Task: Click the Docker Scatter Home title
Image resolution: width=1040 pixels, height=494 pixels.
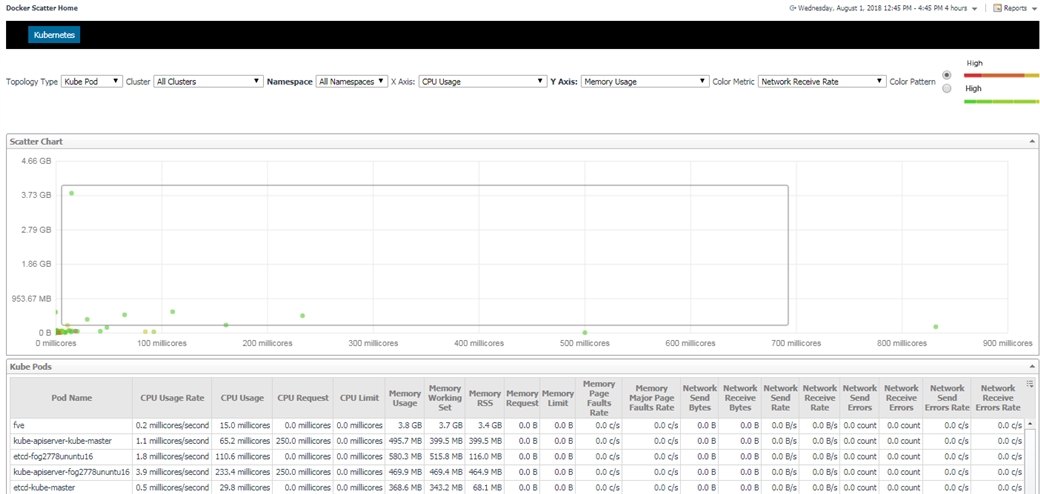Action: point(42,9)
